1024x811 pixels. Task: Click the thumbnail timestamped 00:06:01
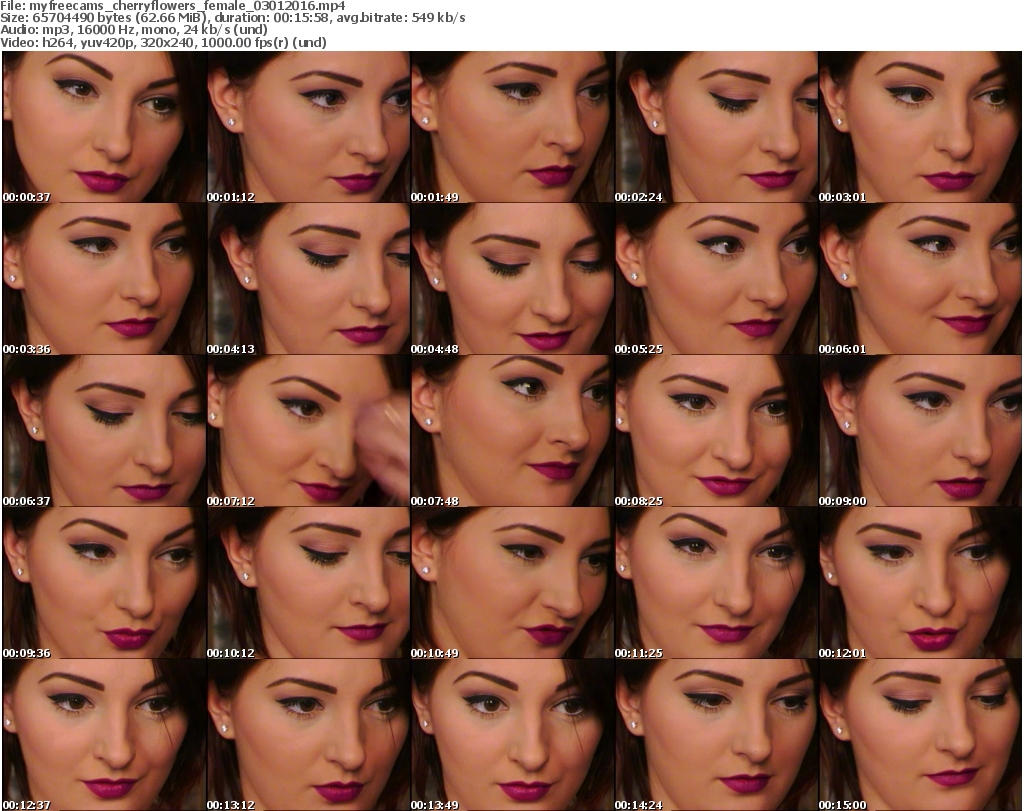click(920, 279)
